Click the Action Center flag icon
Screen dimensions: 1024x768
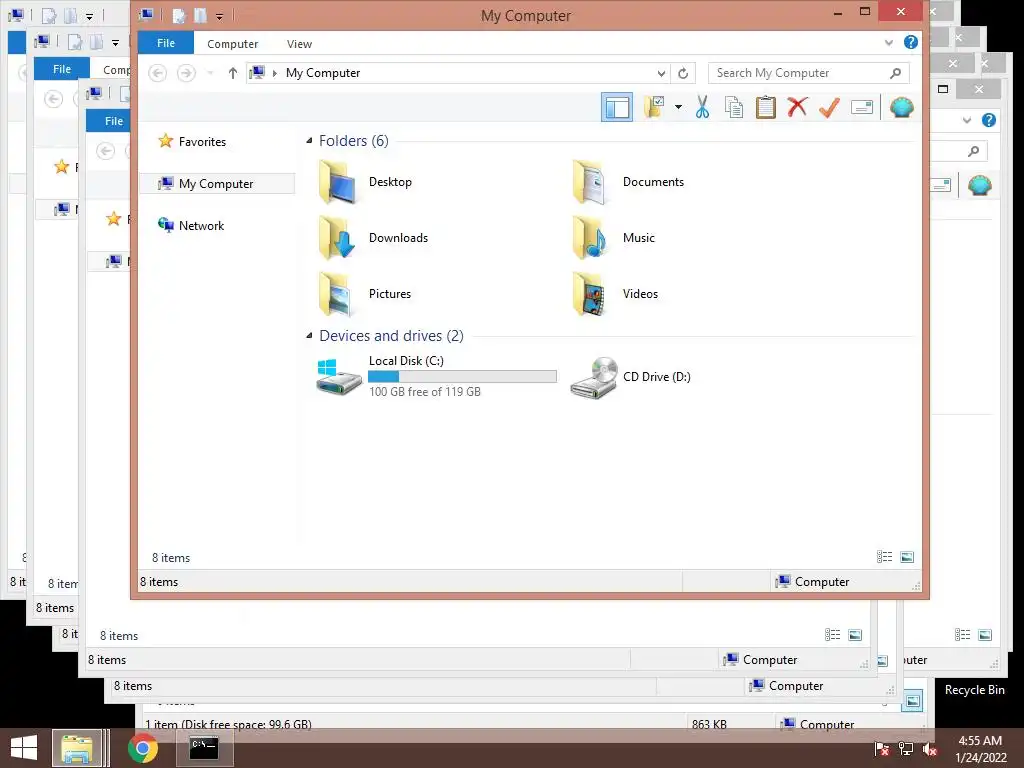[x=881, y=750]
